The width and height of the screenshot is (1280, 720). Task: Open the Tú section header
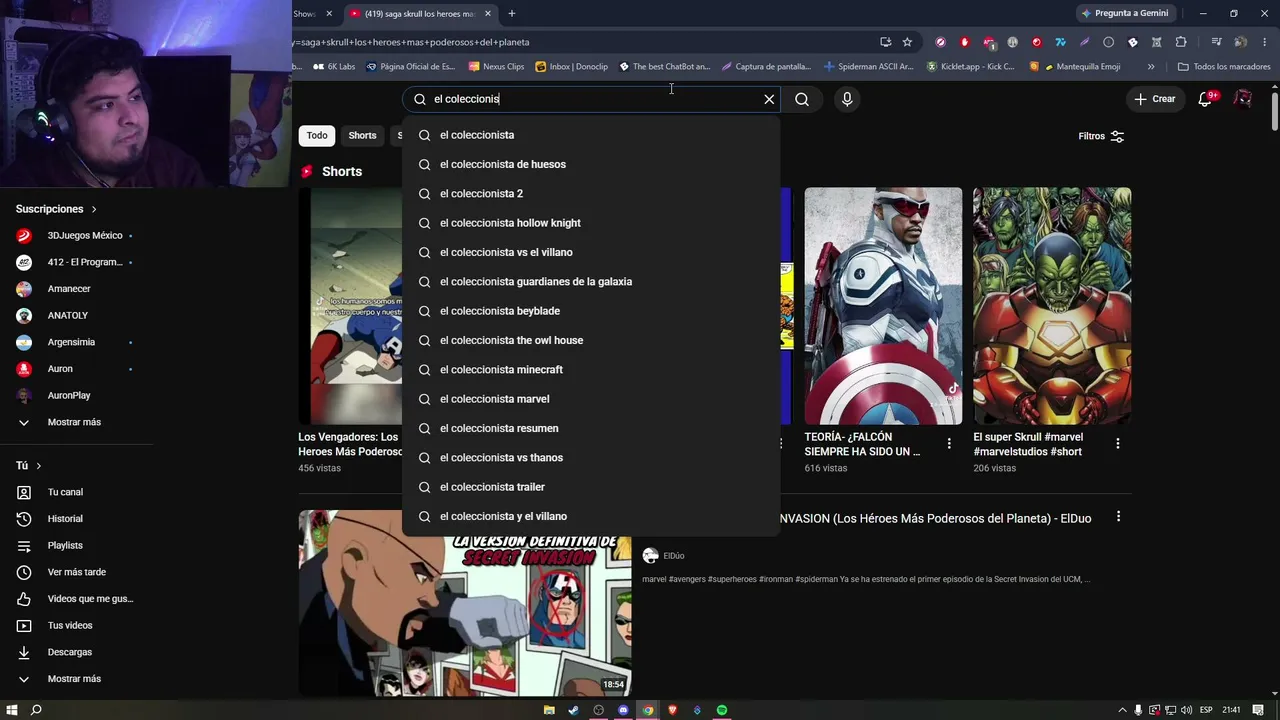point(29,466)
